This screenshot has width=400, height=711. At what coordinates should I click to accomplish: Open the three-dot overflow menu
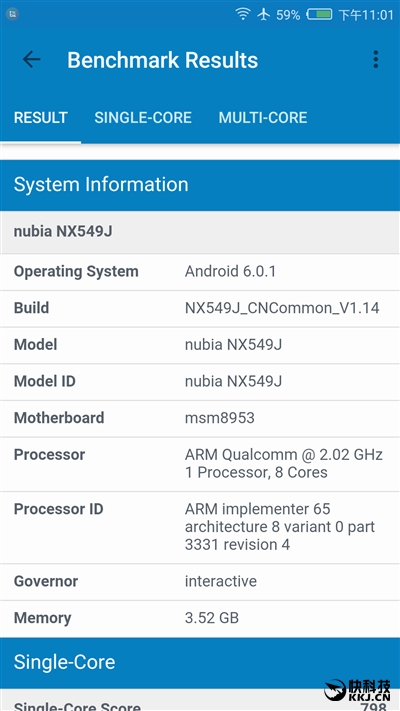pos(376,59)
